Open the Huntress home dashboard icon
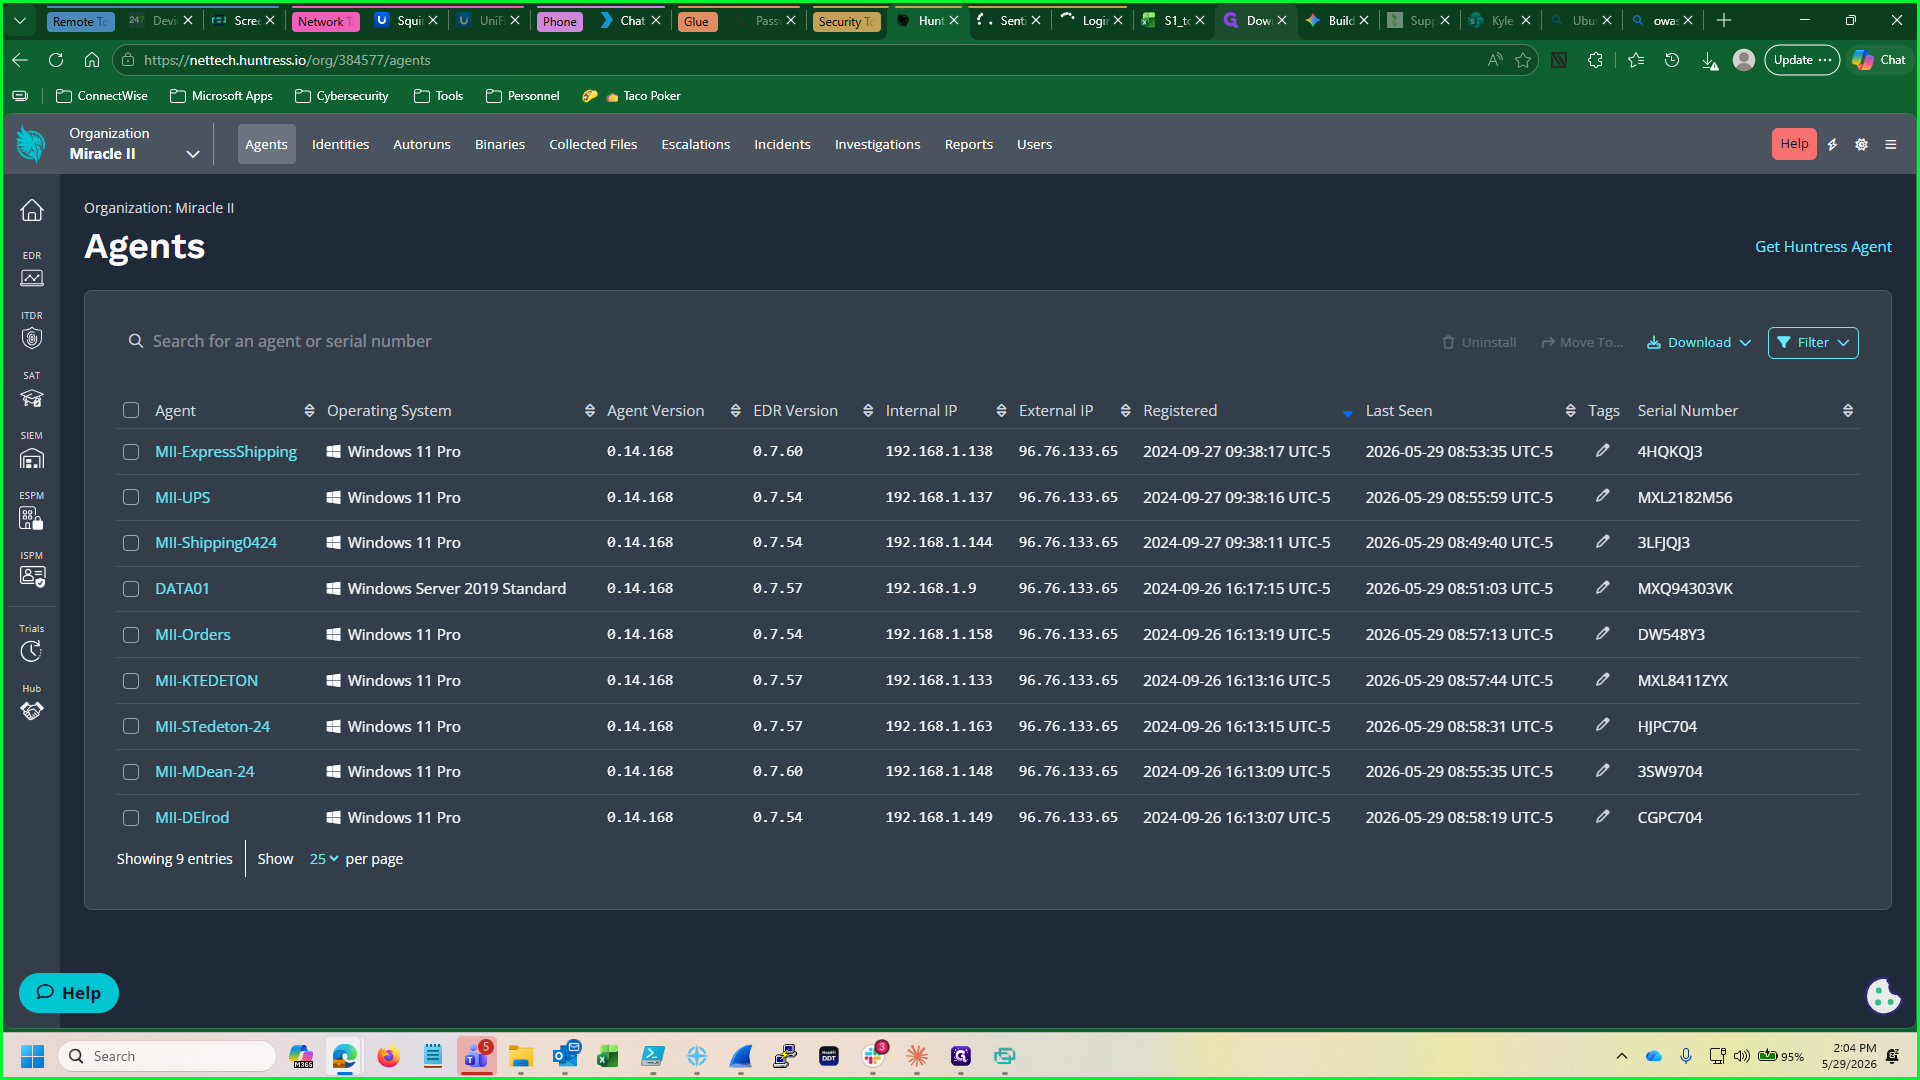1920x1080 pixels. tap(32, 210)
